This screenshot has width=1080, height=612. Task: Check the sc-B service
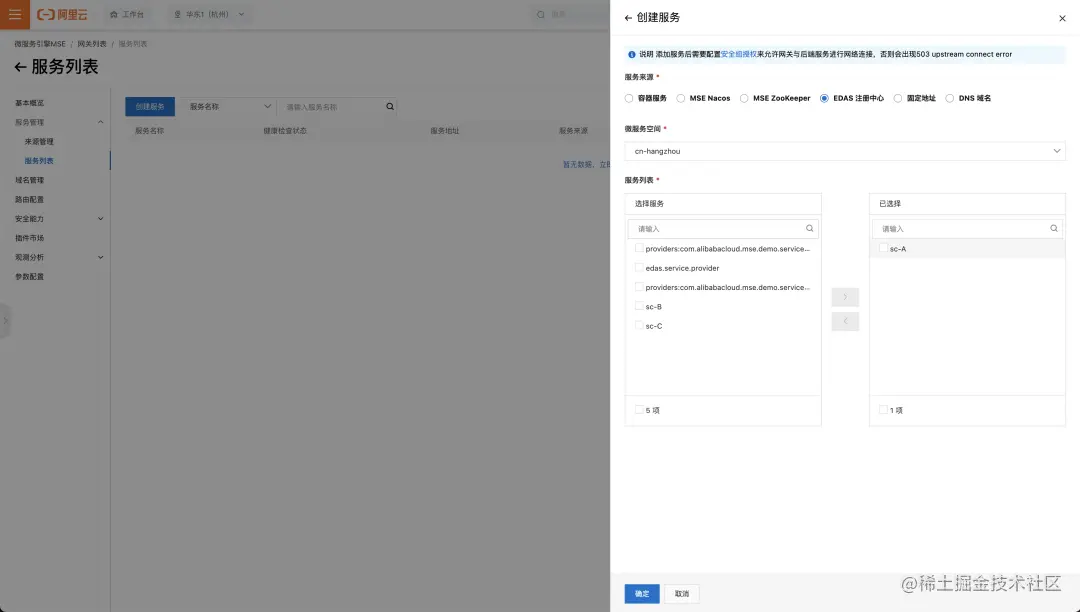(x=639, y=306)
